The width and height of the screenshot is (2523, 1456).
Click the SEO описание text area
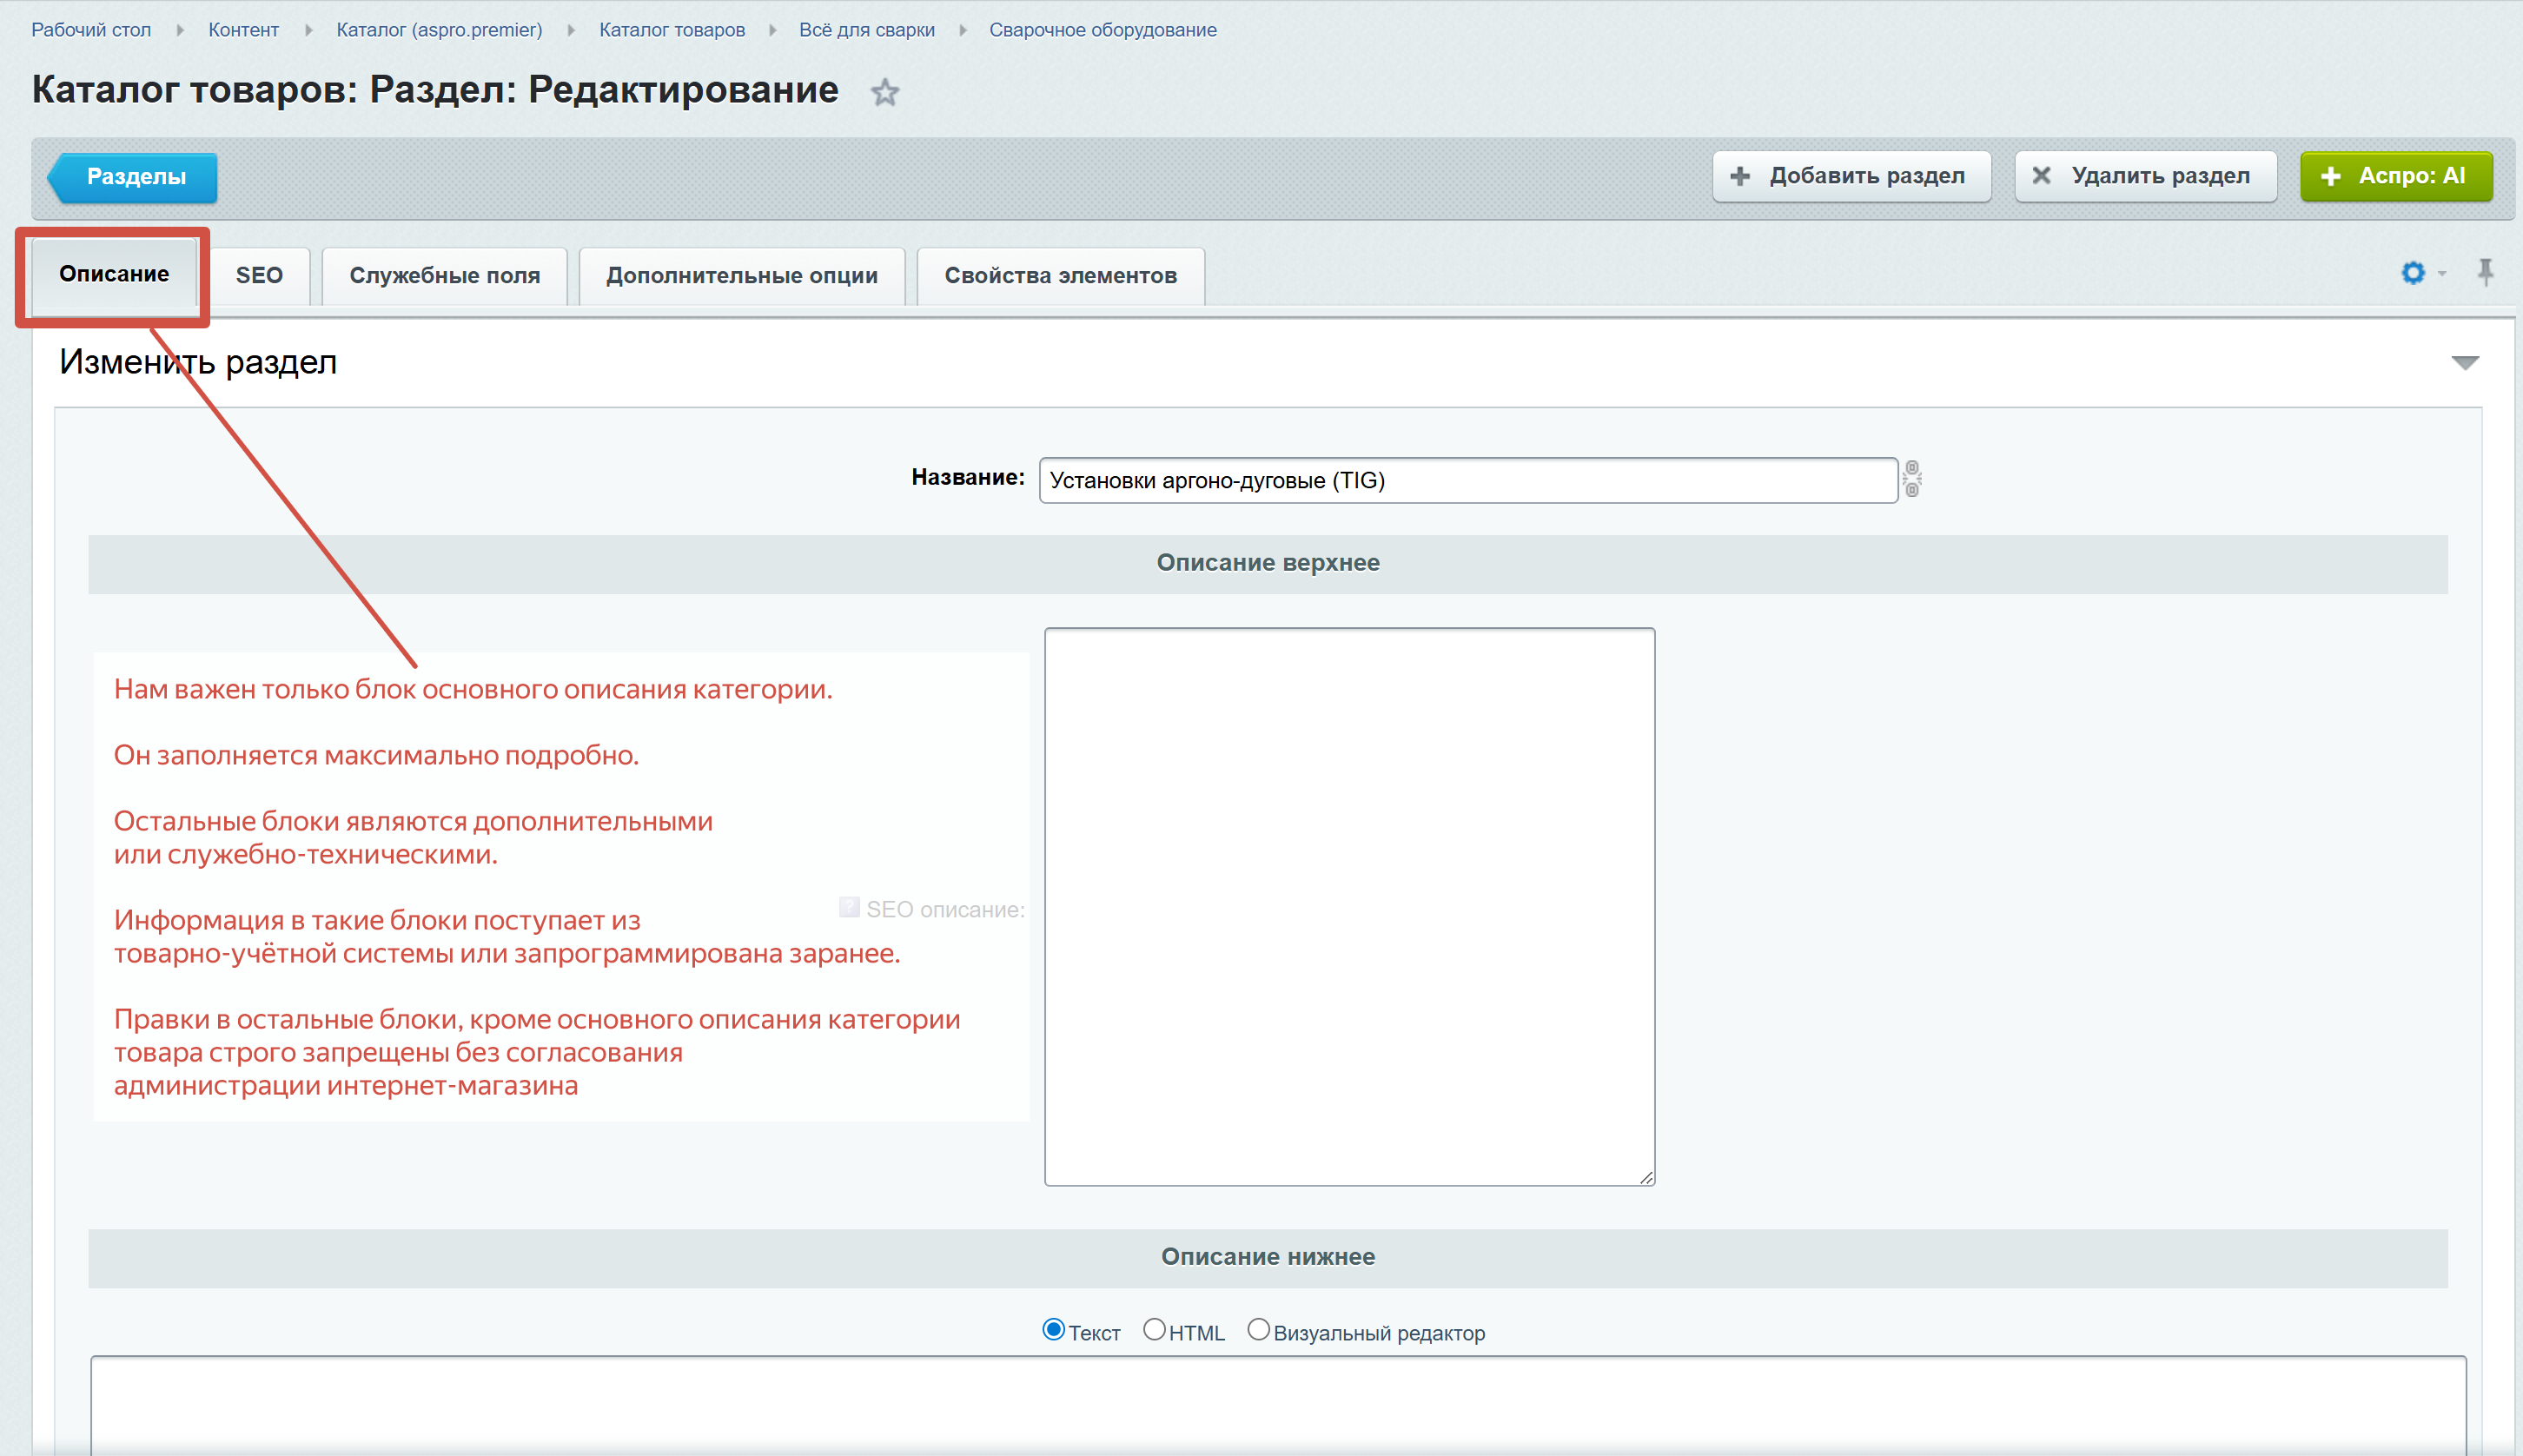[x=1348, y=906]
